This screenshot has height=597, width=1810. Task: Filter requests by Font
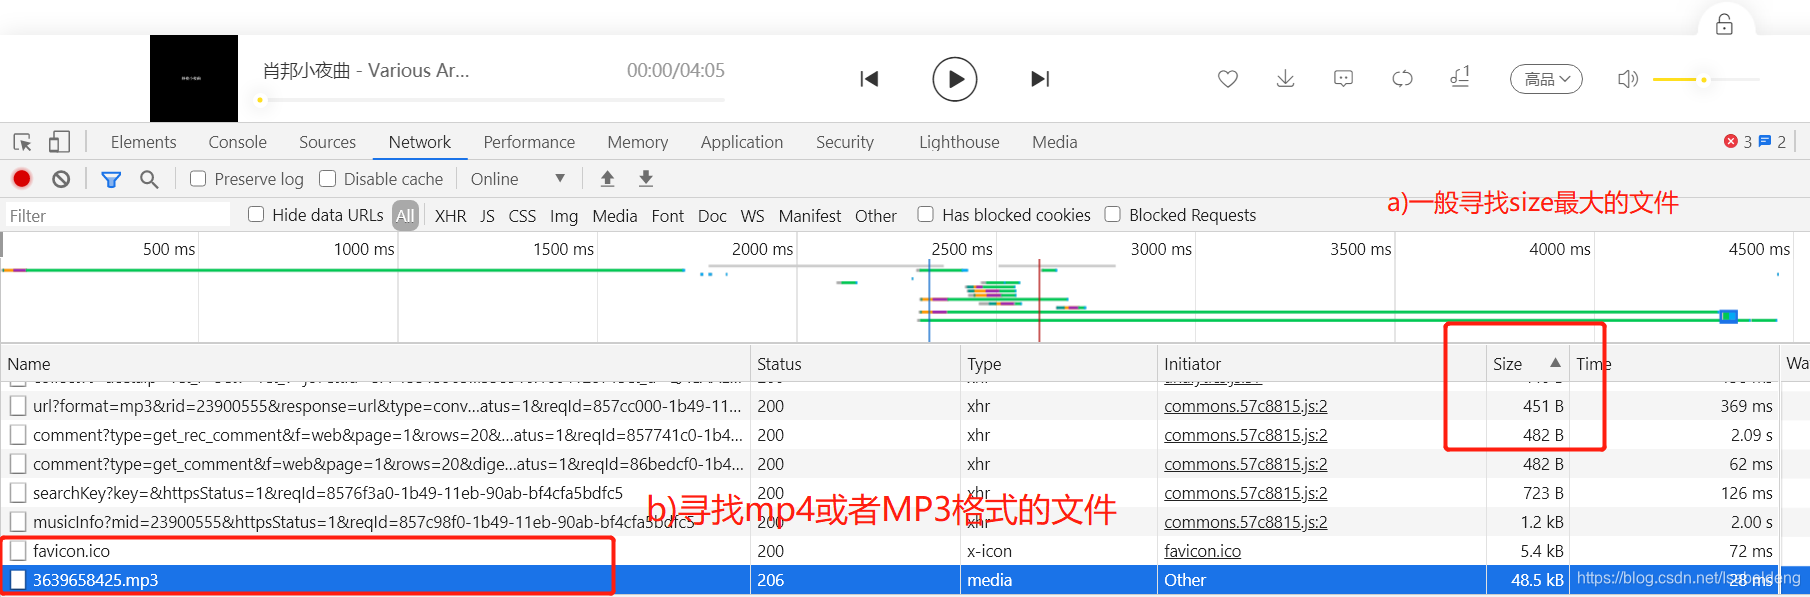pos(667,216)
